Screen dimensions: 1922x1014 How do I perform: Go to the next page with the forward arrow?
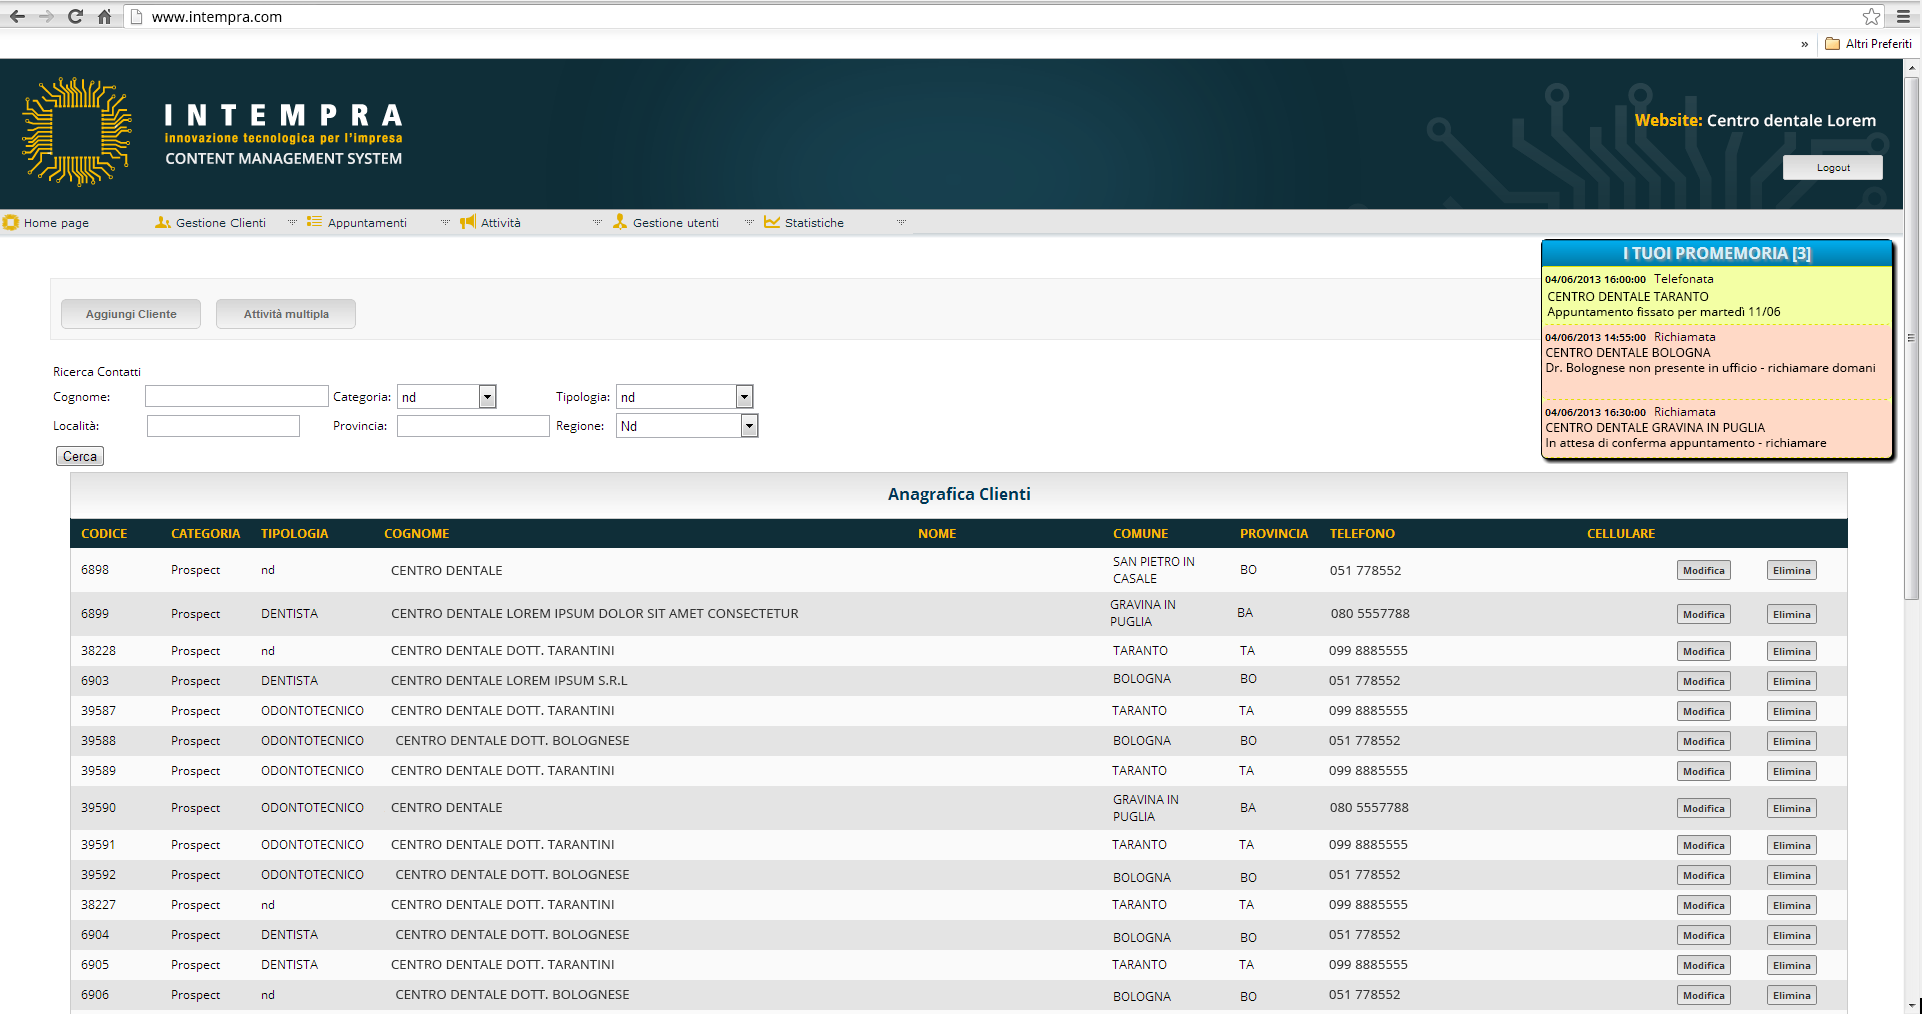(46, 16)
